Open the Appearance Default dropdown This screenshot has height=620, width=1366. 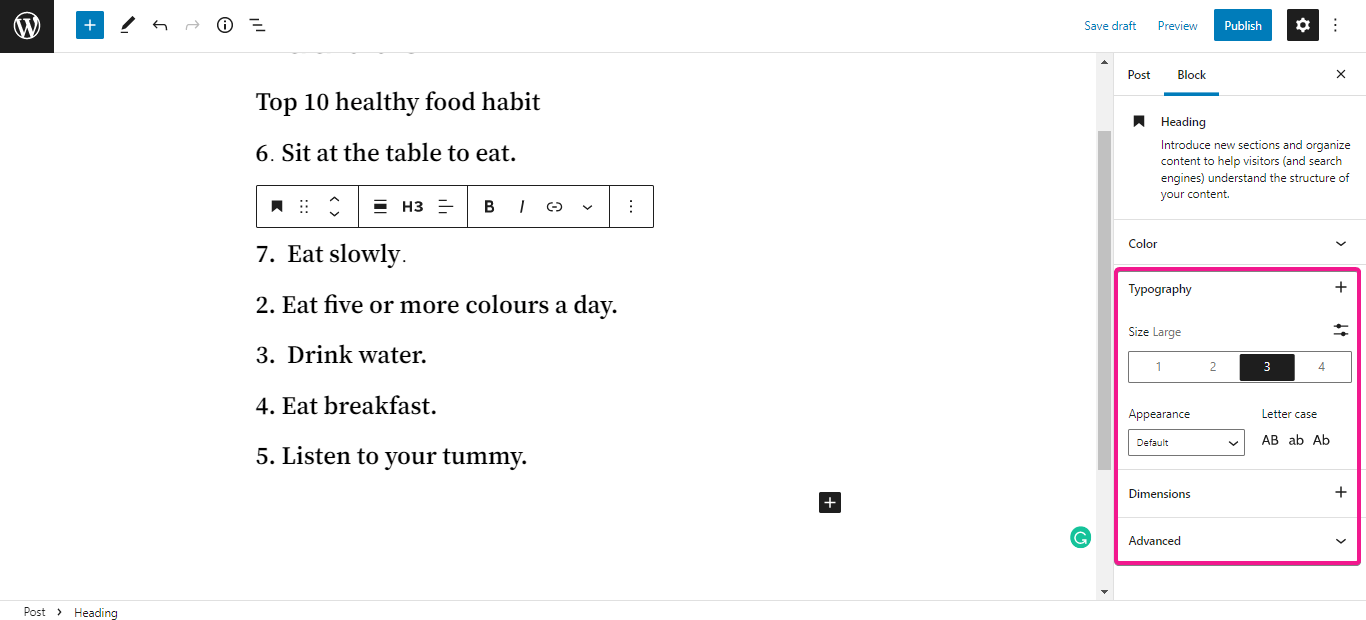[x=1186, y=442]
